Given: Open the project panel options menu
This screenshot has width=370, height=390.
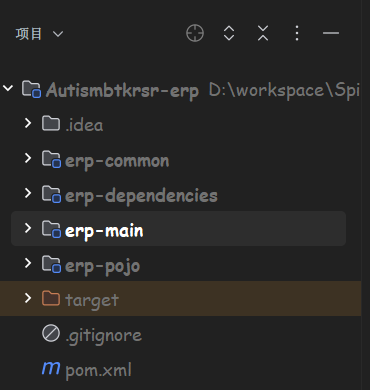Looking at the screenshot, I should tap(297, 33).
